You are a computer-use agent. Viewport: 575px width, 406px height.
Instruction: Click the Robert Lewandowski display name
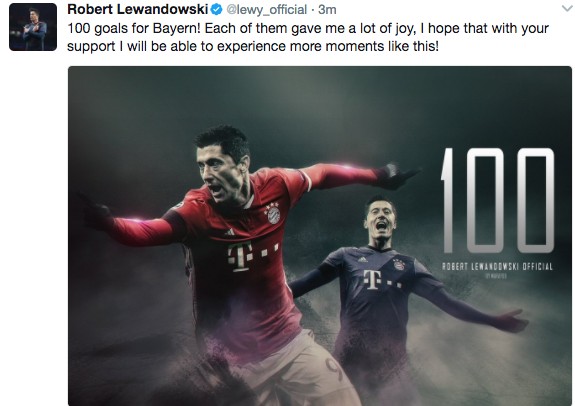(138, 9)
